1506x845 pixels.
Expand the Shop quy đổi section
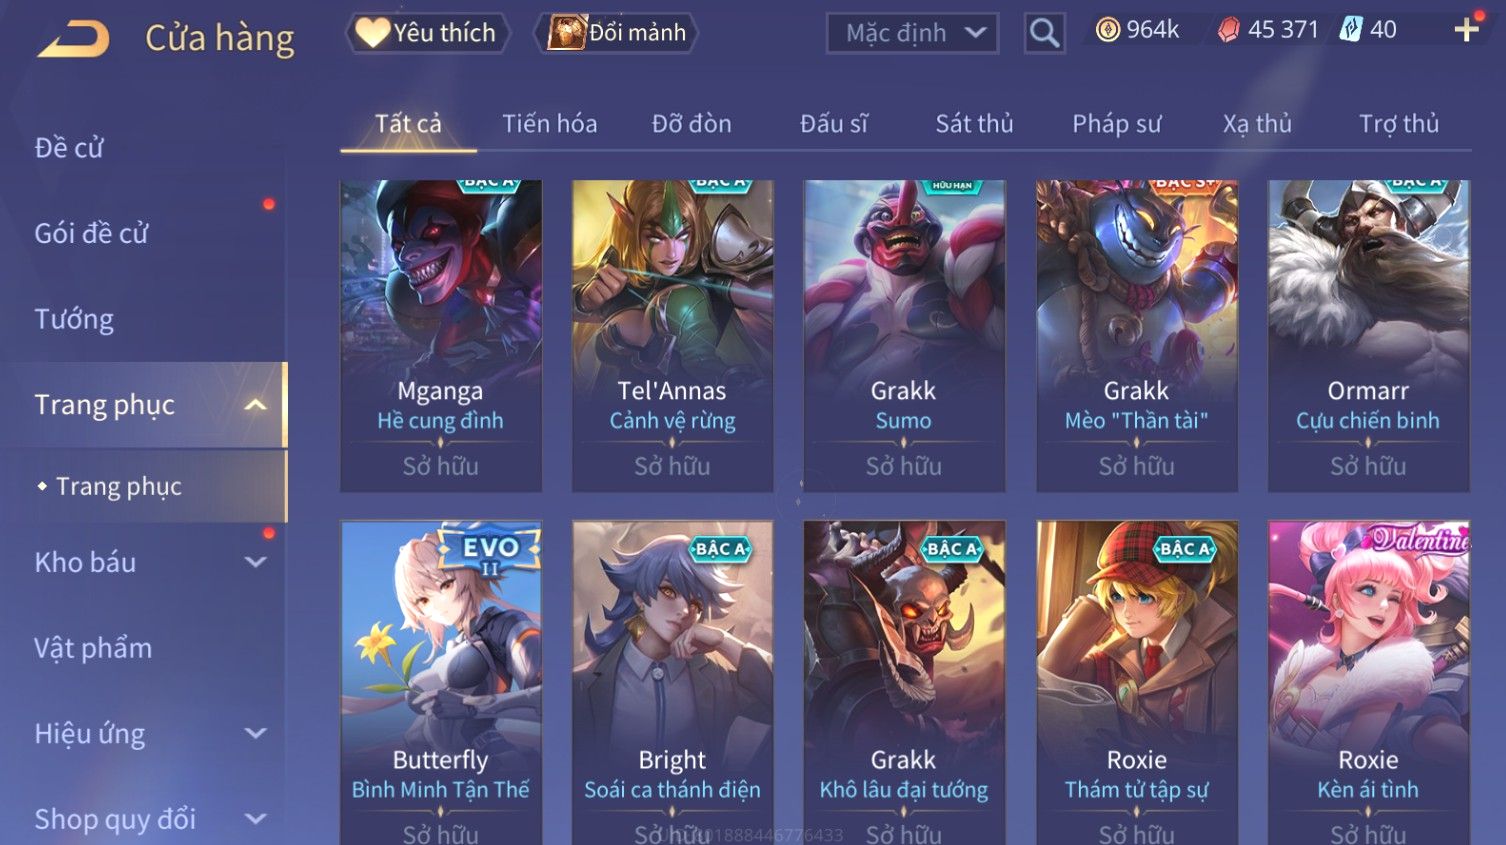pyautogui.click(x=256, y=819)
